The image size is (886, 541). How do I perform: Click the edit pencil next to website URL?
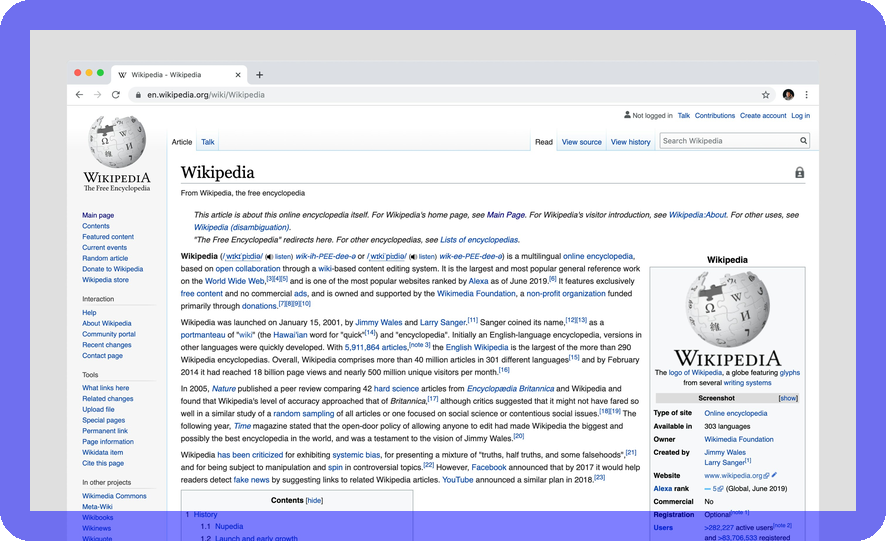(774, 475)
